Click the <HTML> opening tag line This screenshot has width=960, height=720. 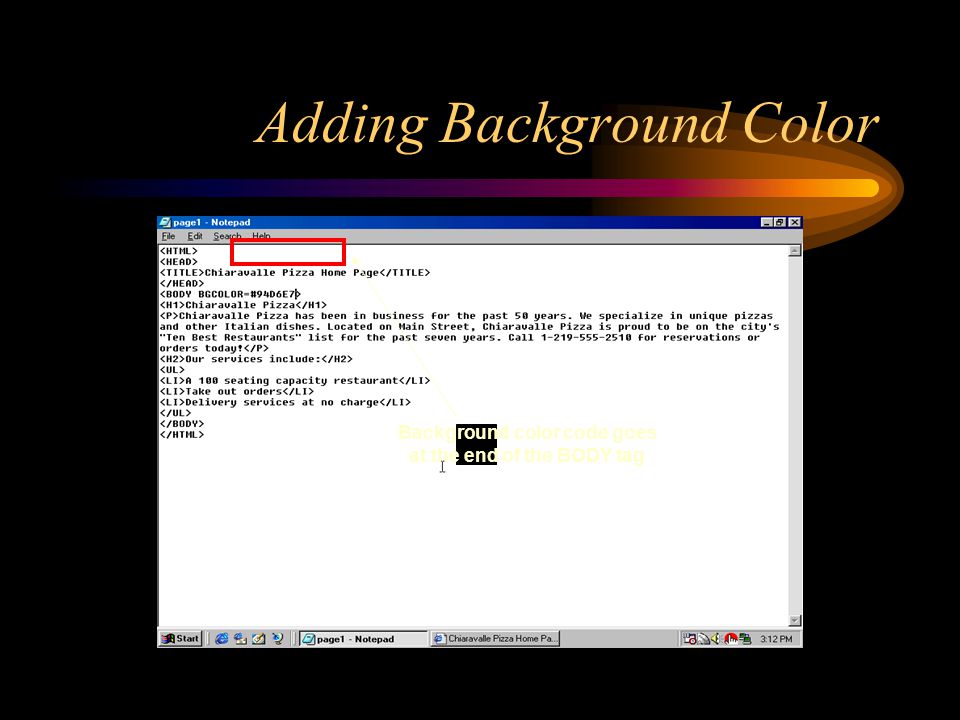pos(179,251)
